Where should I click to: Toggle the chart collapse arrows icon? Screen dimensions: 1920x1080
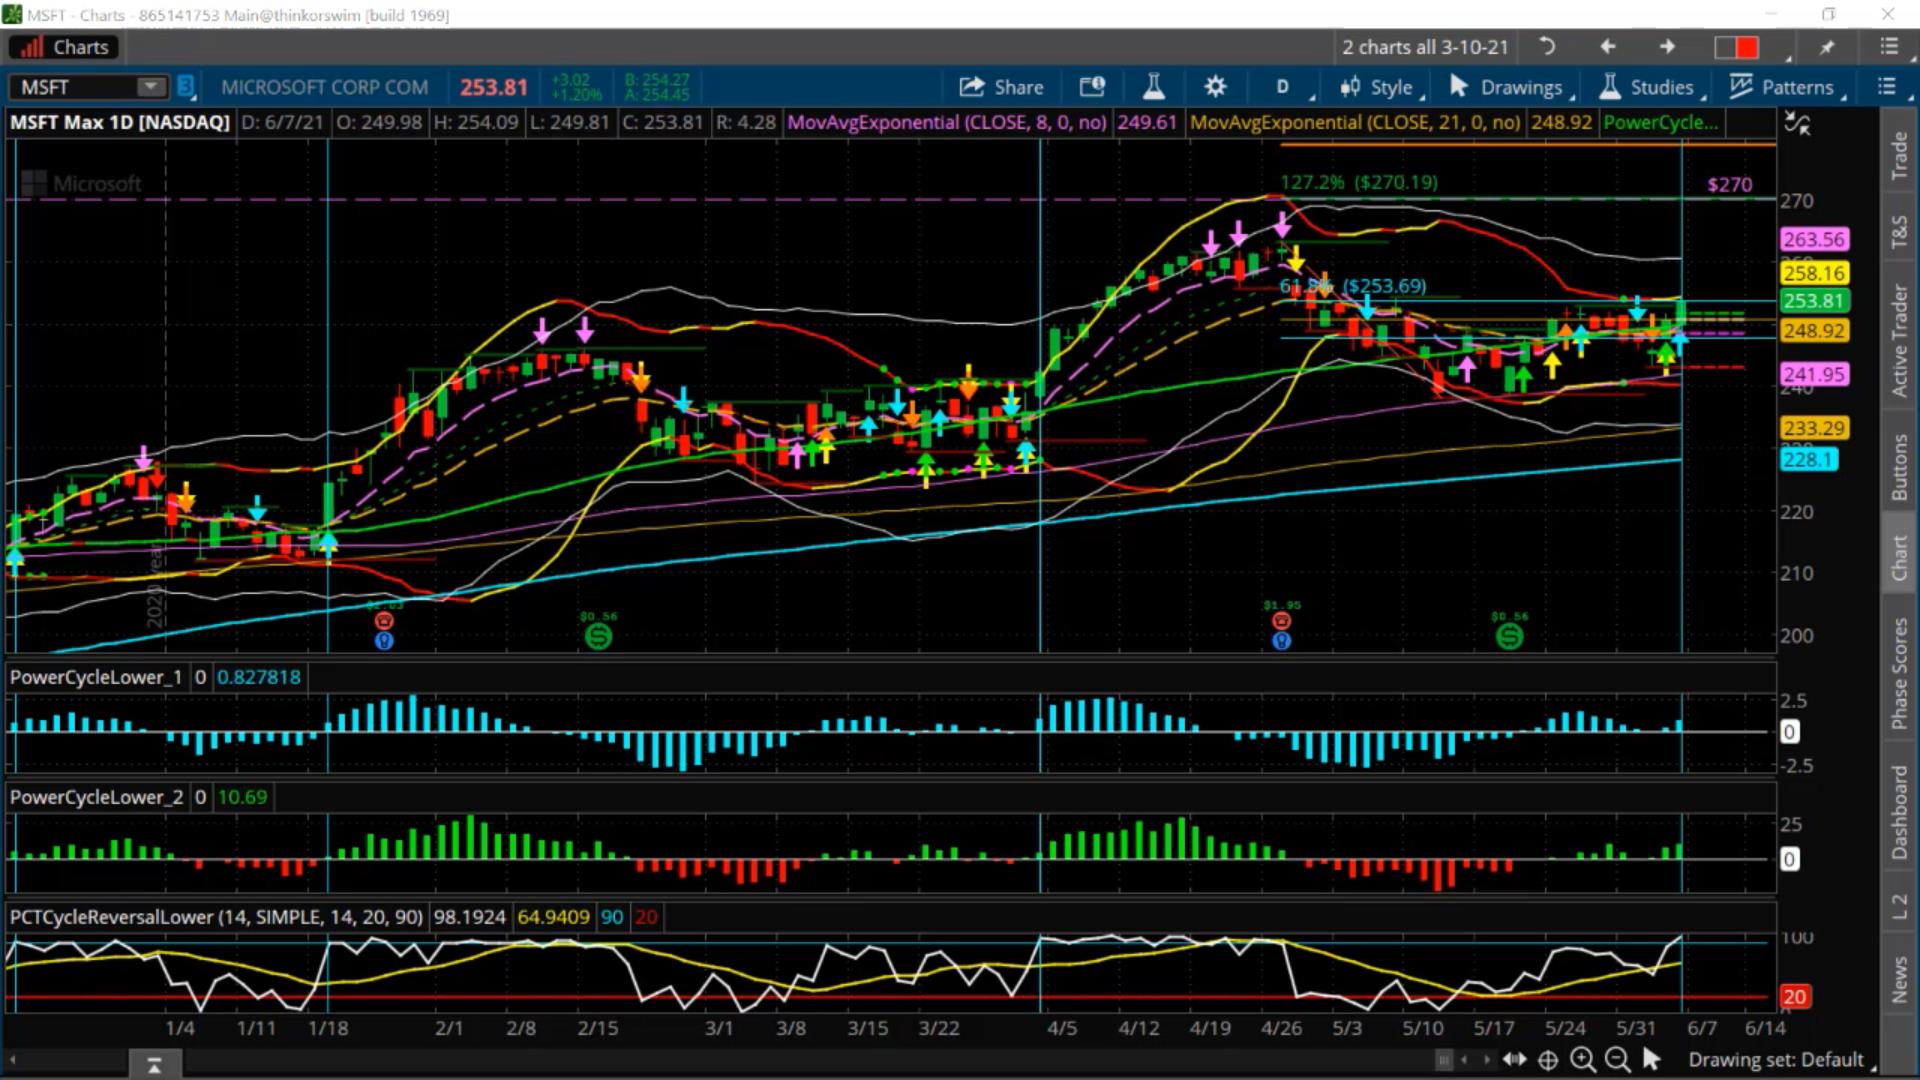click(x=1797, y=124)
